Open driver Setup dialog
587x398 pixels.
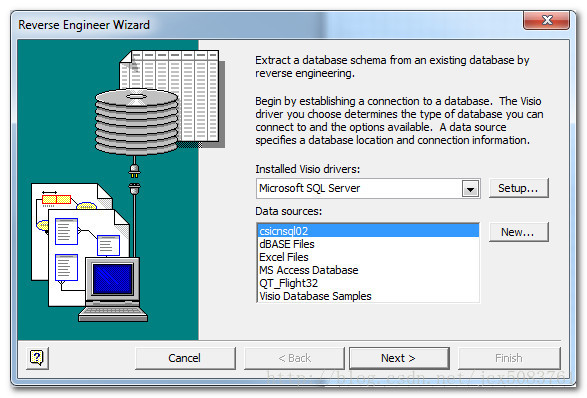[x=518, y=188]
